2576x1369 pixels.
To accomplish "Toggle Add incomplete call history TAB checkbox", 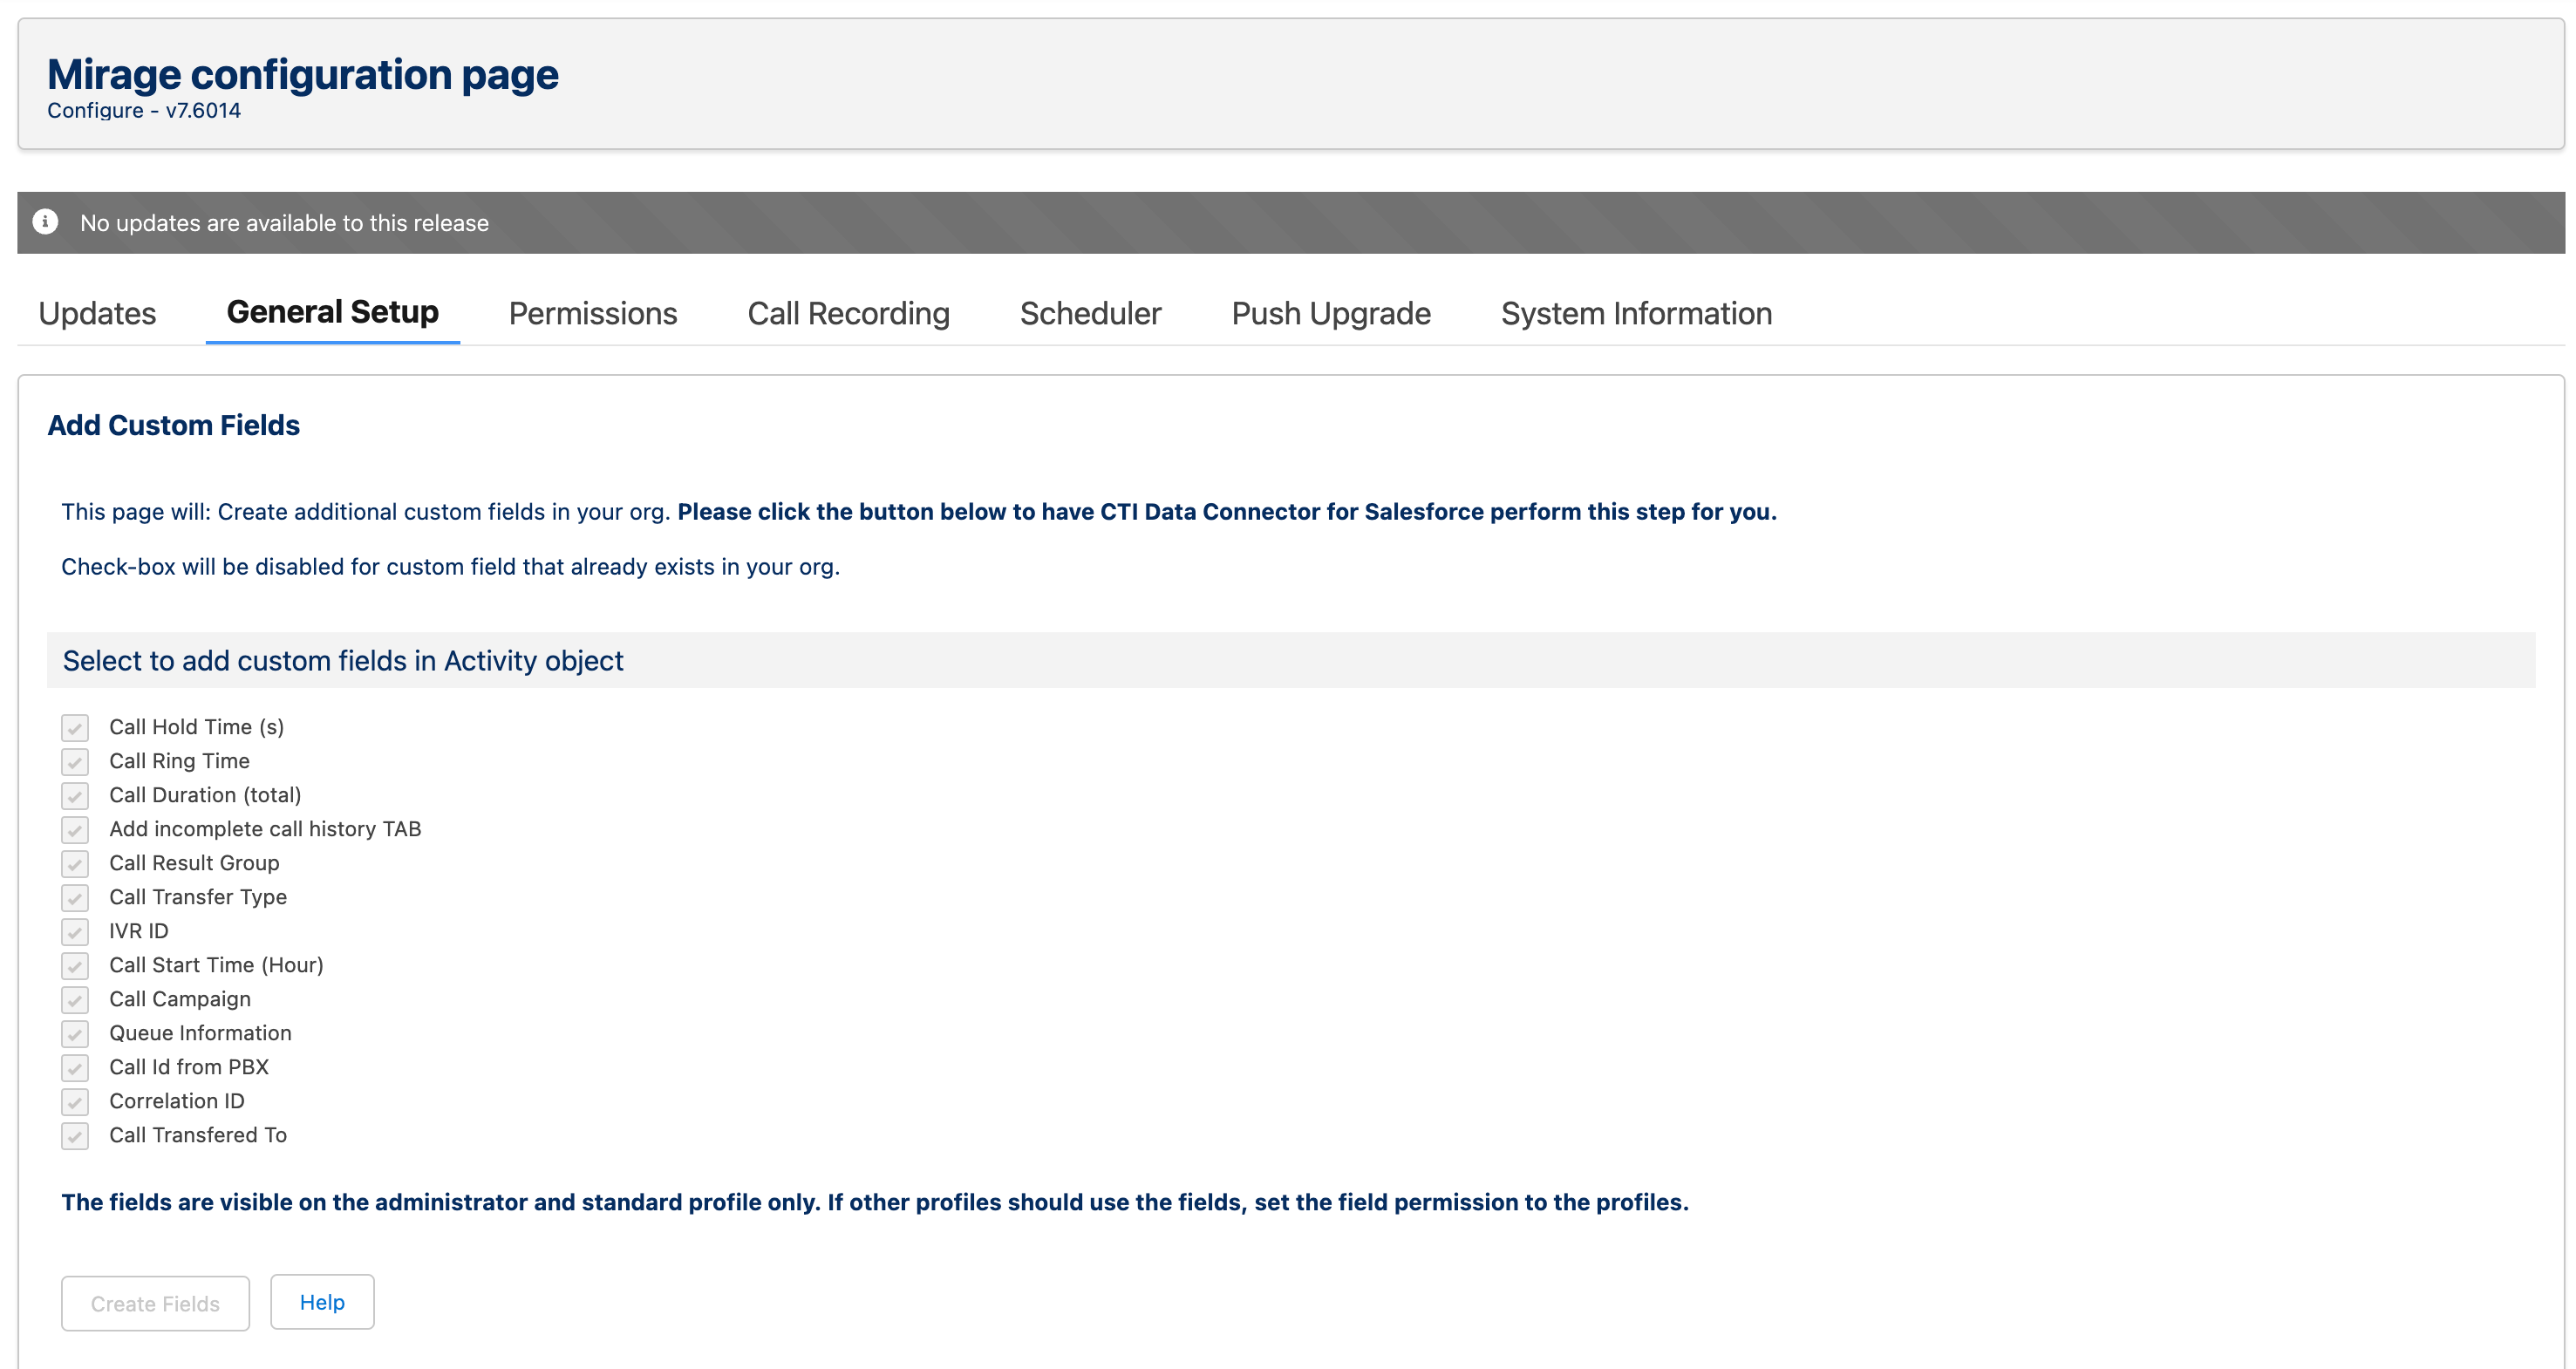I will tap(75, 830).
